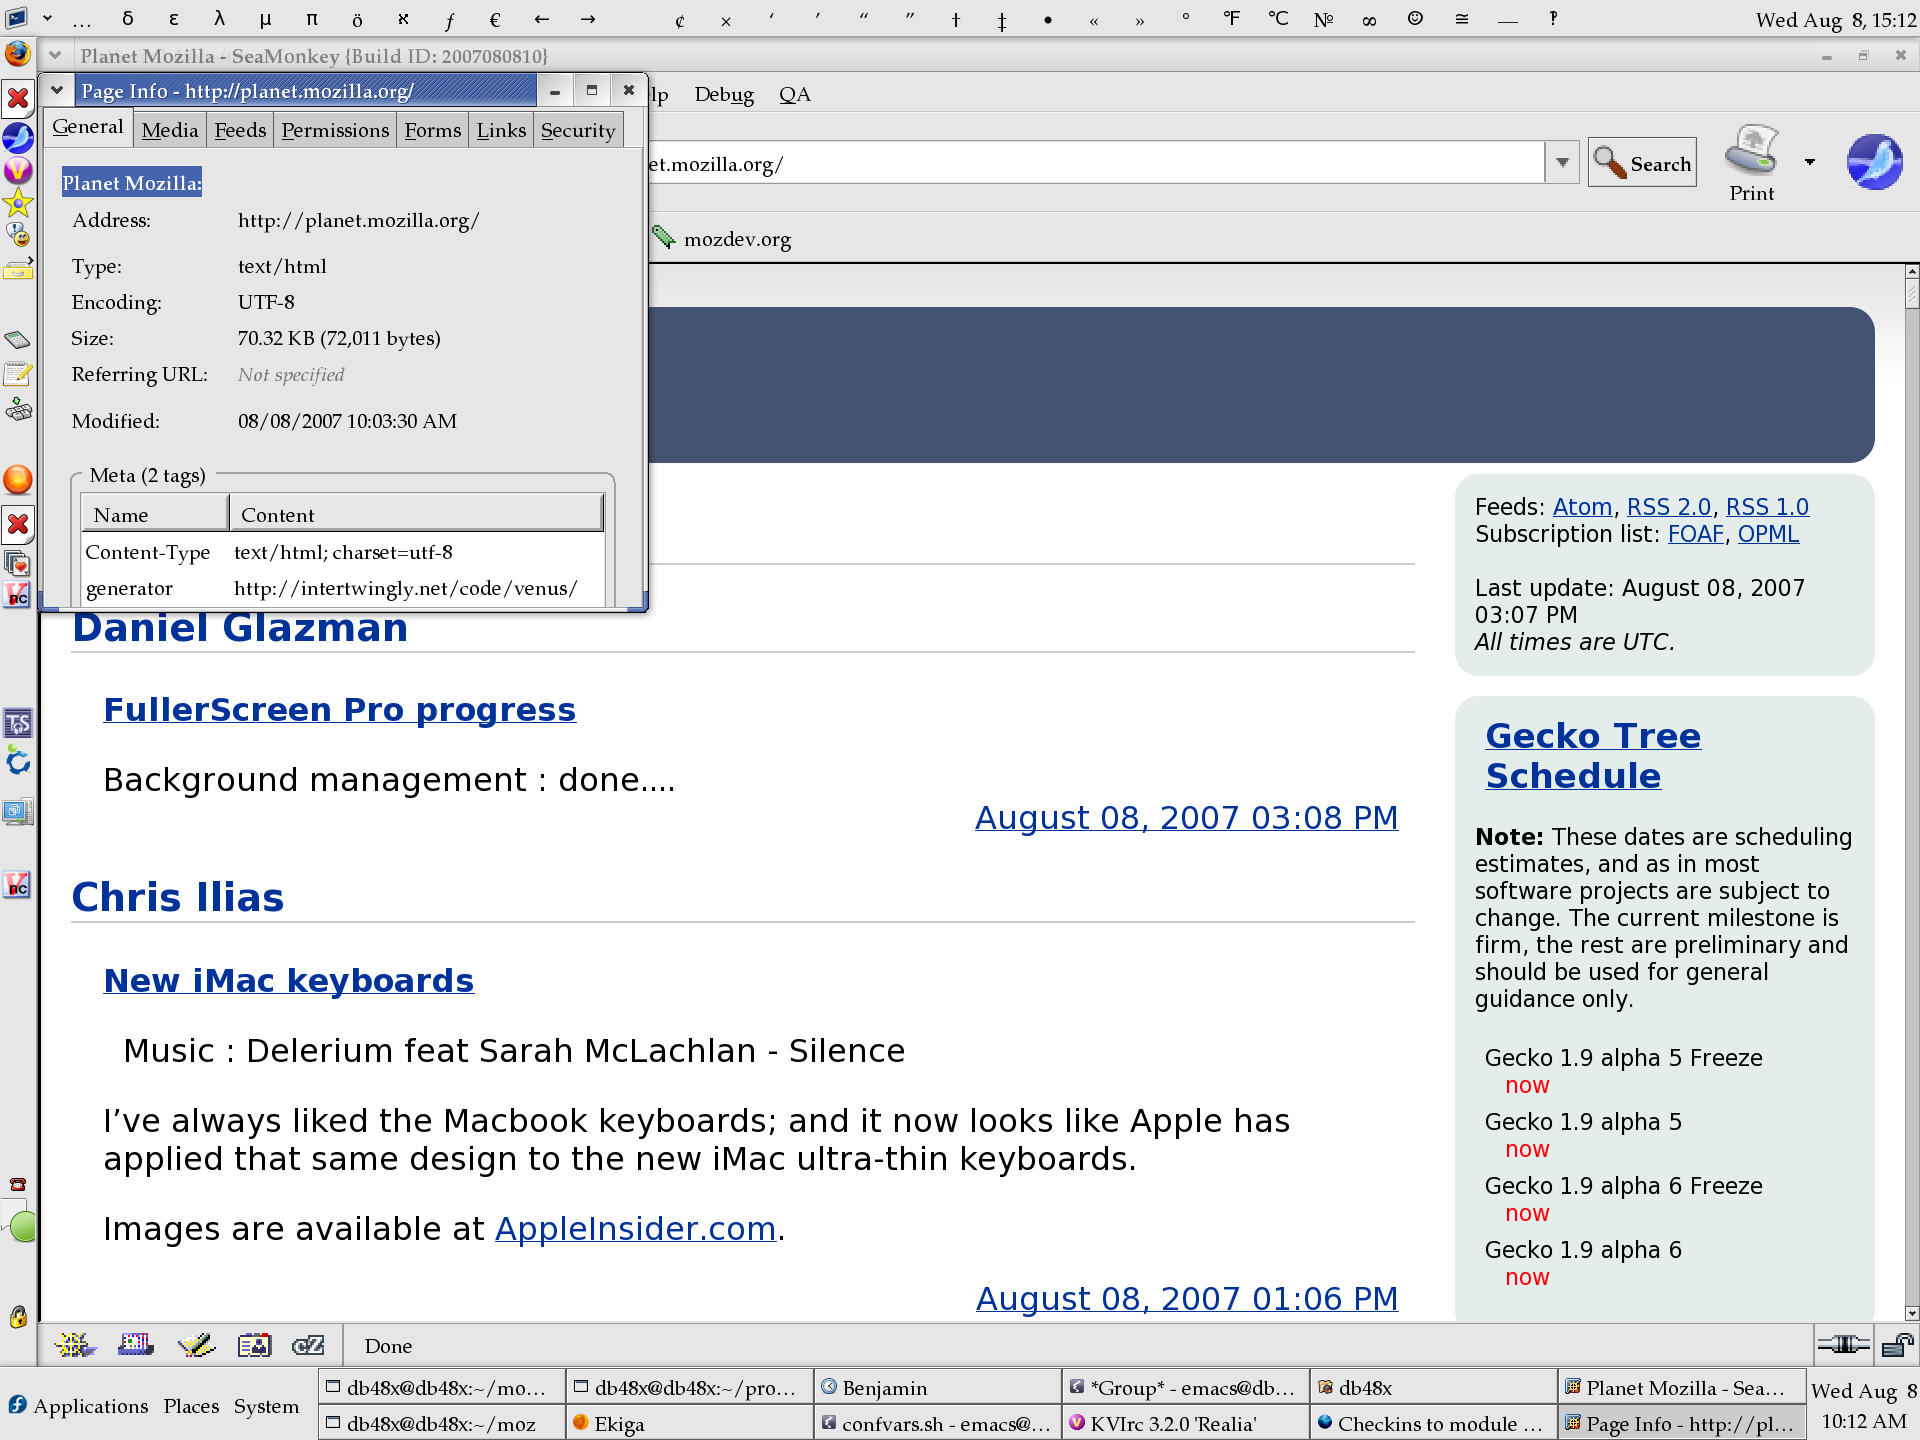
Task: Switch to the Media tab
Action: 170,130
